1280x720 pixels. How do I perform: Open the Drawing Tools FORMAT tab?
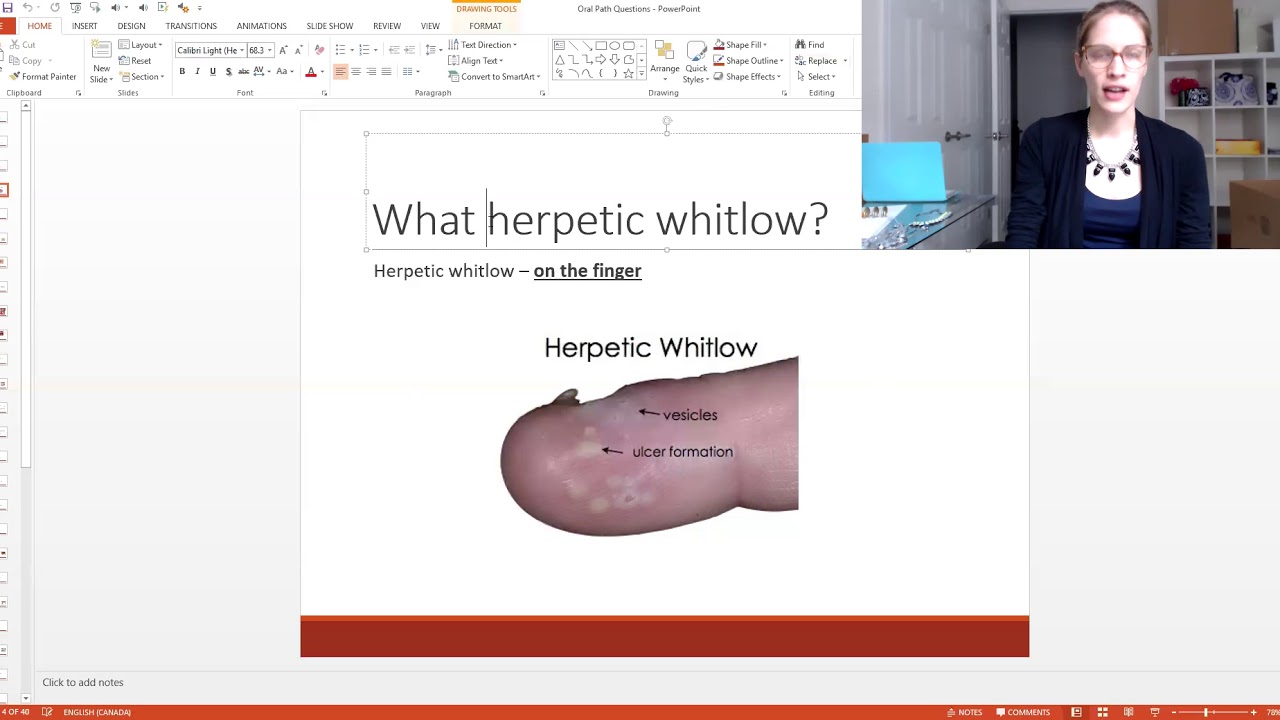coord(485,26)
